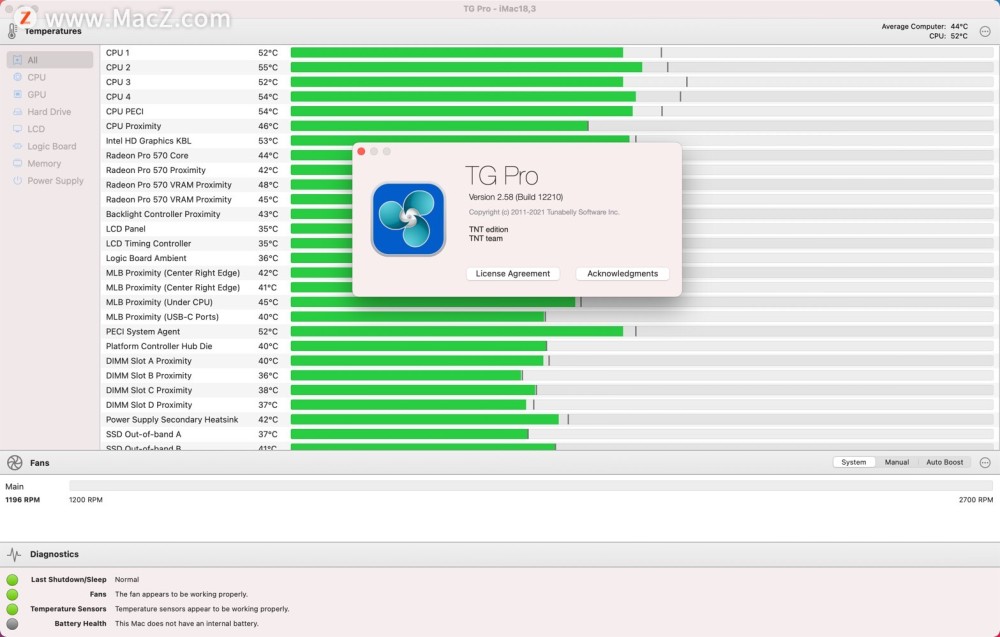Click the Diagnostics pulse icon
This screenshot has width=1000, height=637.
(14, 554)
